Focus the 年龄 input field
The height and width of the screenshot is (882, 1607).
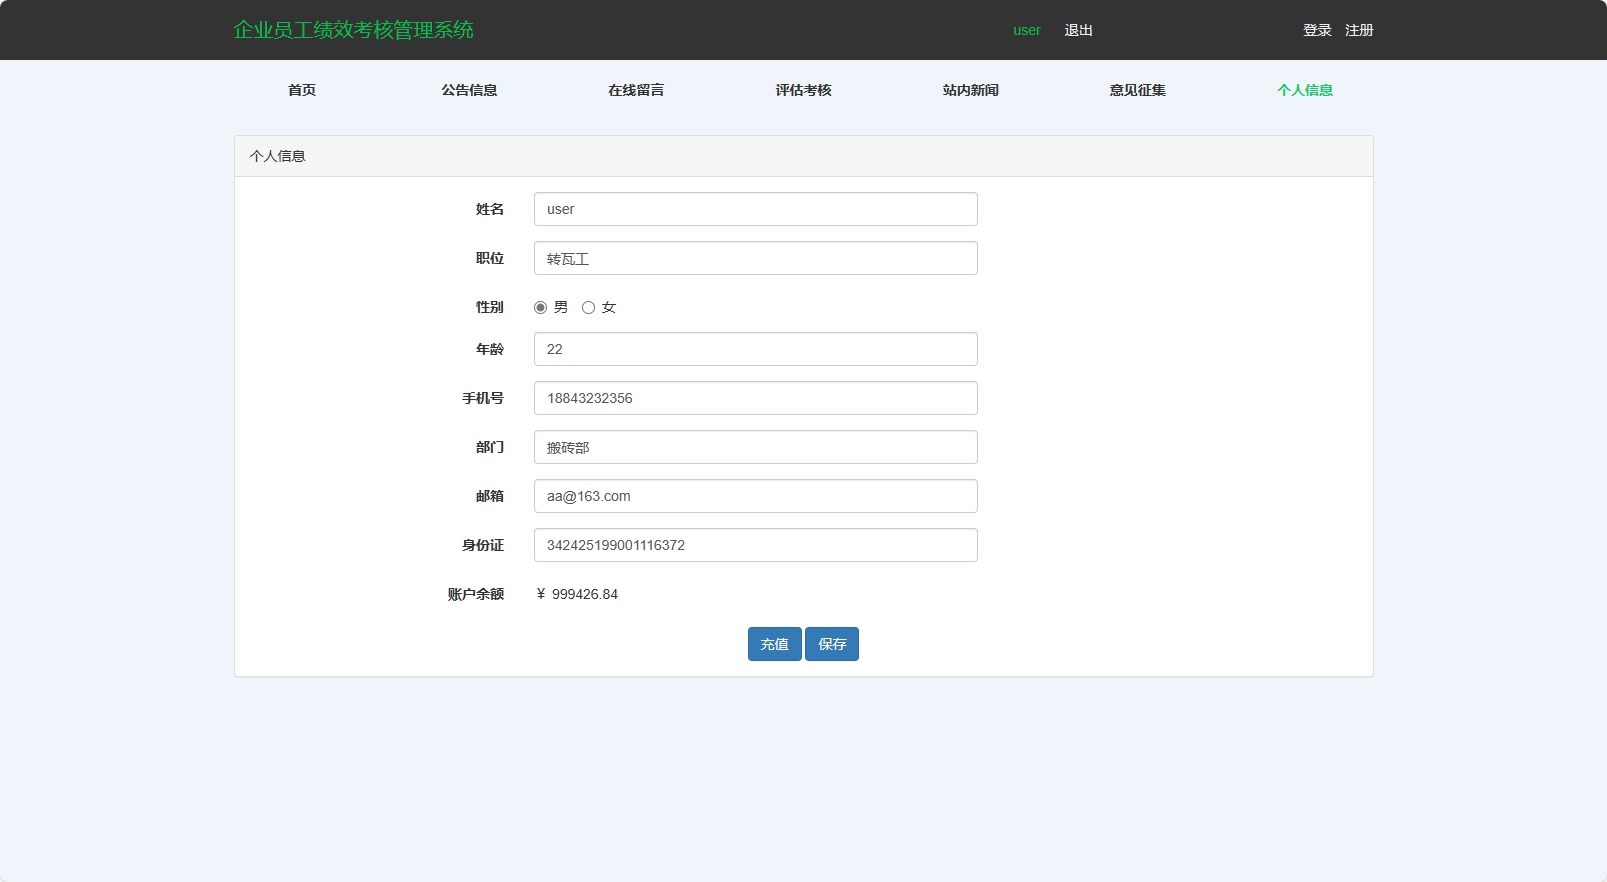tap(755, 349)
